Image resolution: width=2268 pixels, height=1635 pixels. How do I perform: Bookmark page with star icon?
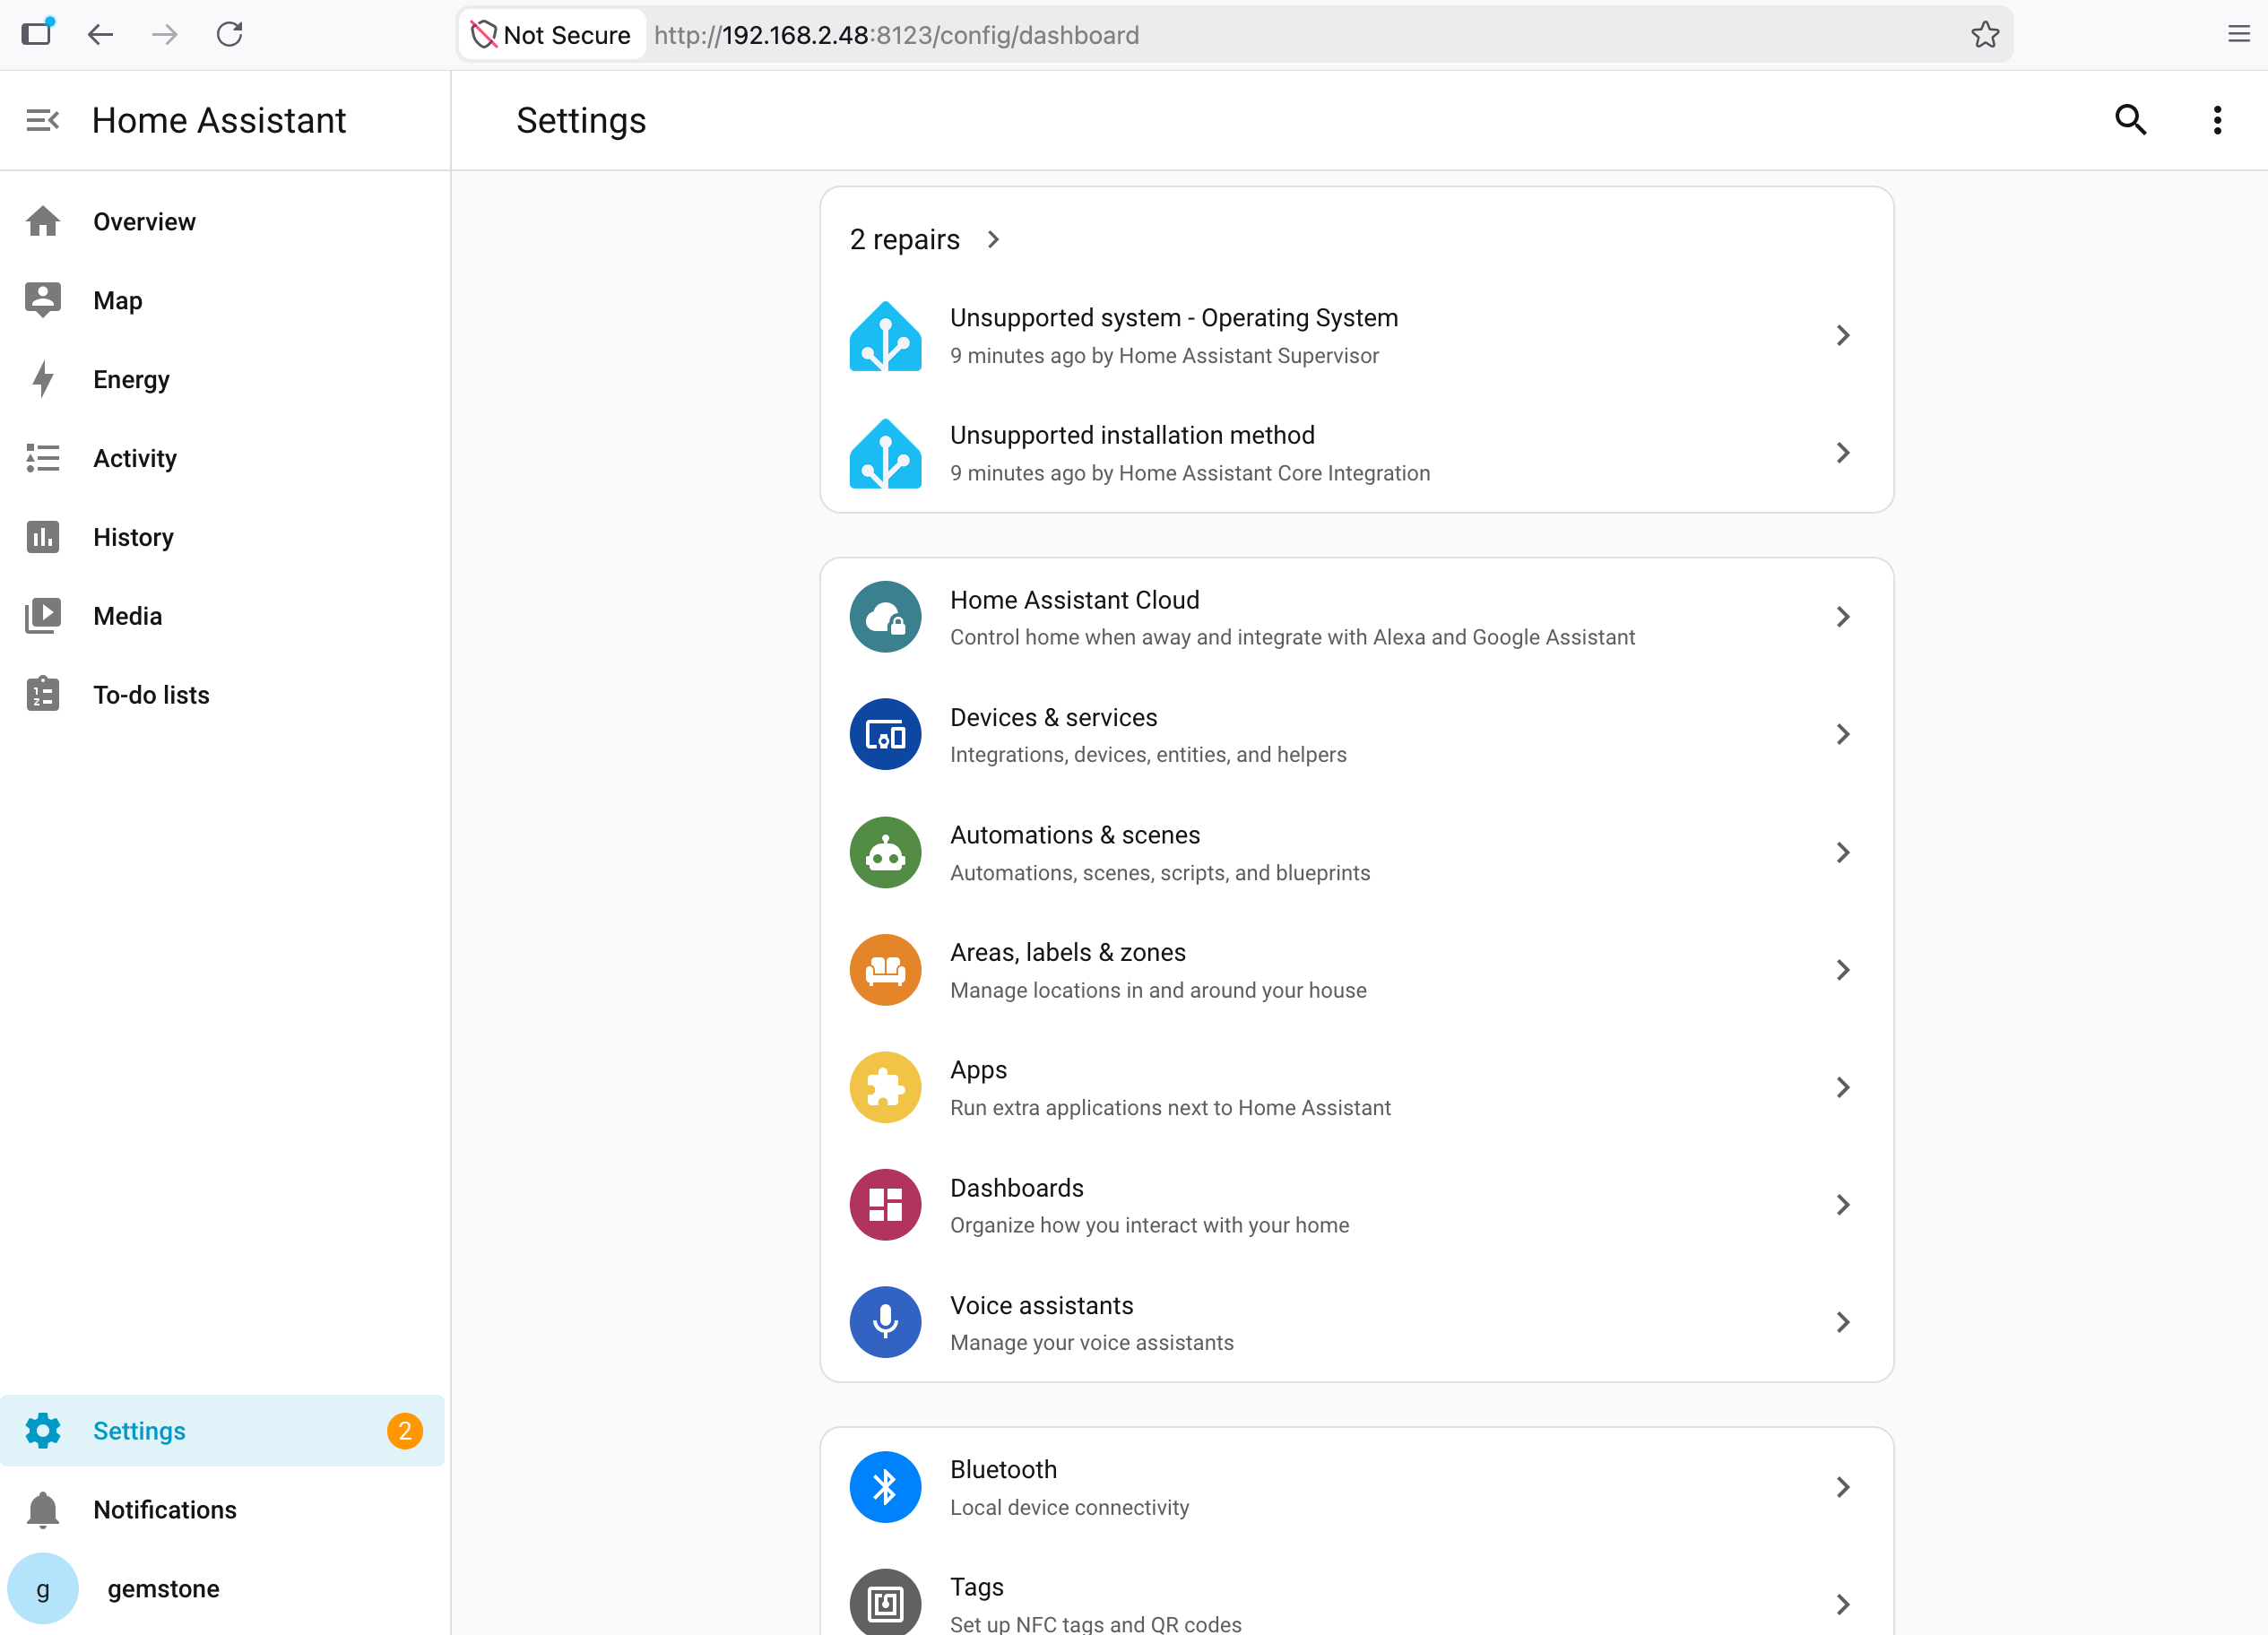[x=1984, y=35]
